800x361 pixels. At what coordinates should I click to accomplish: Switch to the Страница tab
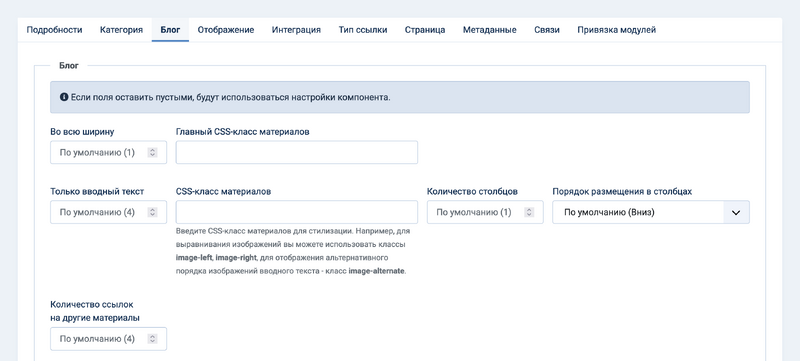click(425, 30)
